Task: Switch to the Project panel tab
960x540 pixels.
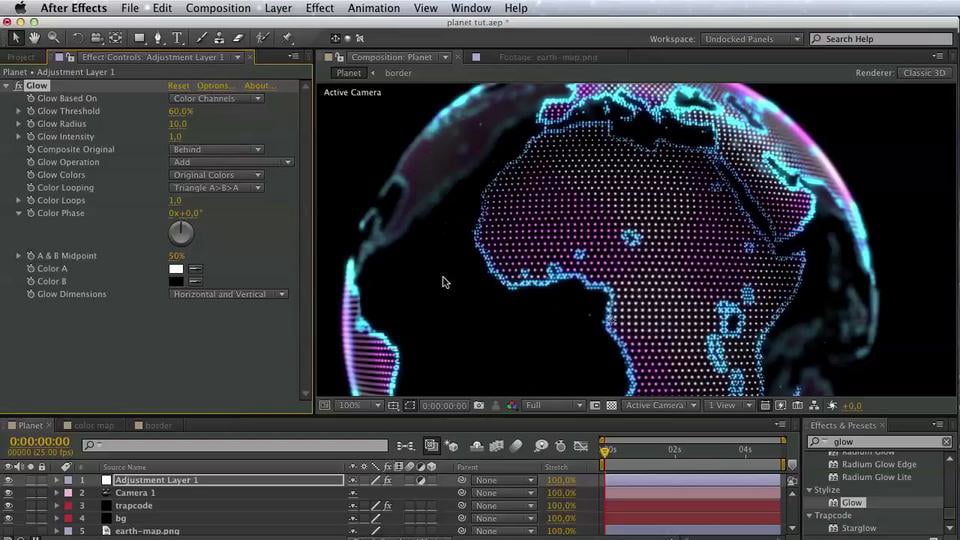Action: click(21, 57)
